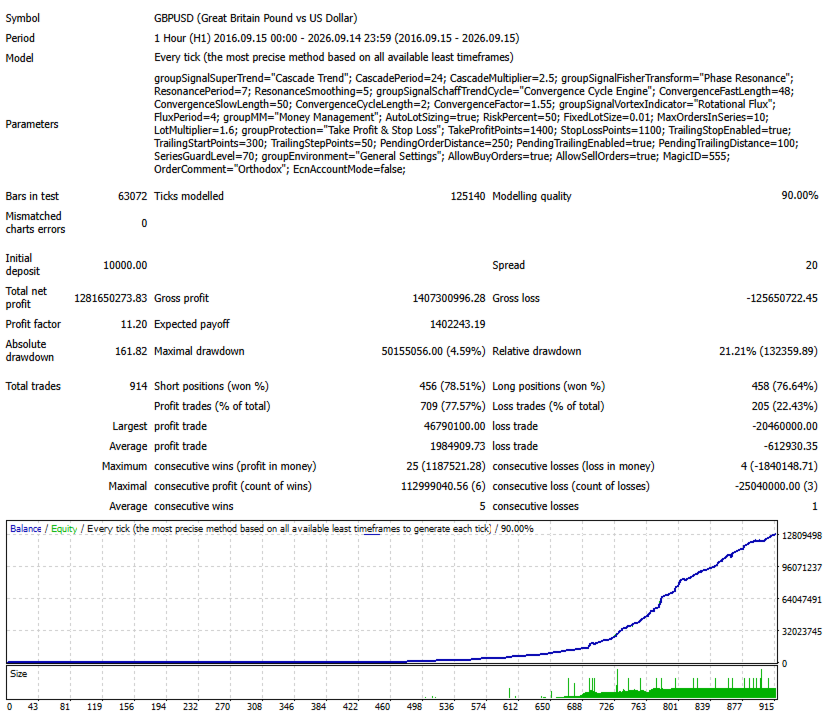This screenshot has height=715, width=828.
Task: Click the Parameters row label
Action: point(32,124)
